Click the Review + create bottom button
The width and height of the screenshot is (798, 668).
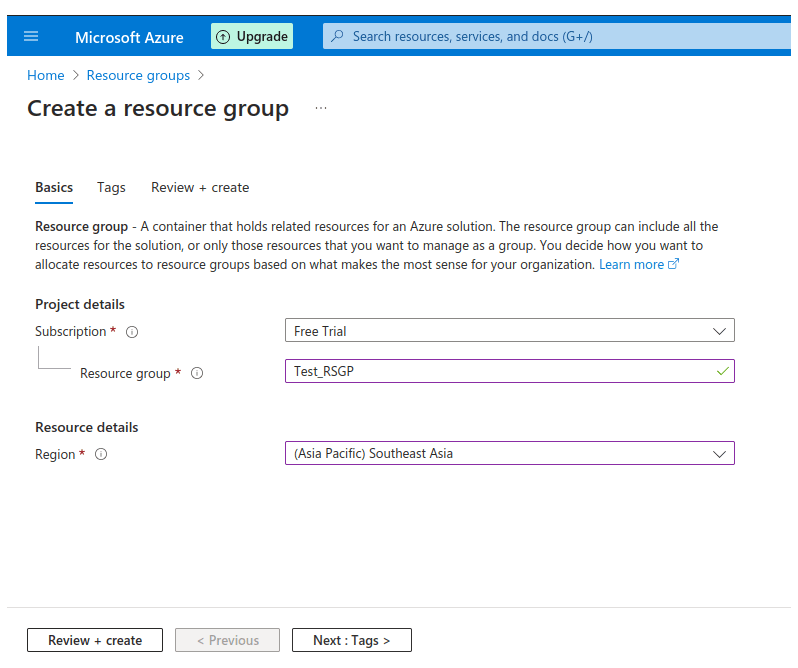95,640
